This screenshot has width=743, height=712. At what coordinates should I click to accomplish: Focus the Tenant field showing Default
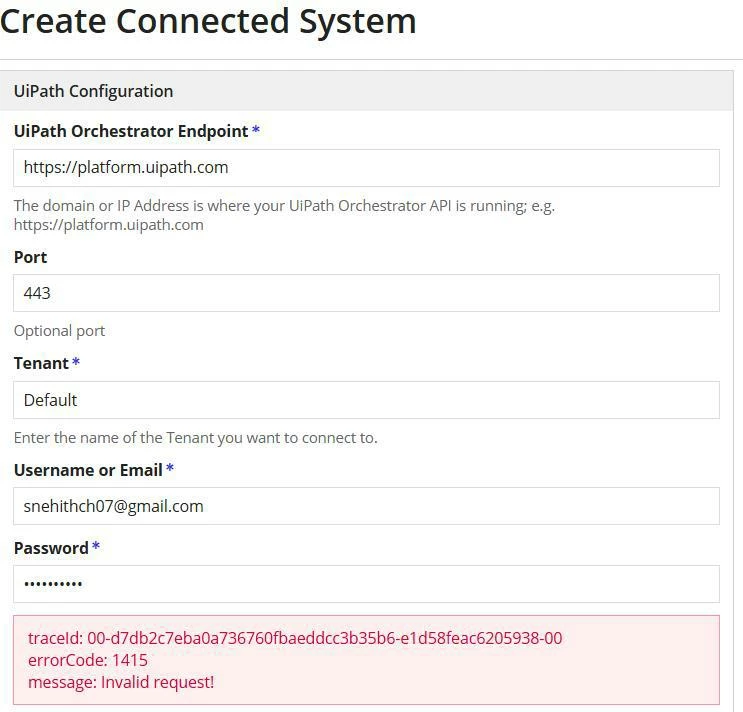pyautogui.click(x=366, y=400)
